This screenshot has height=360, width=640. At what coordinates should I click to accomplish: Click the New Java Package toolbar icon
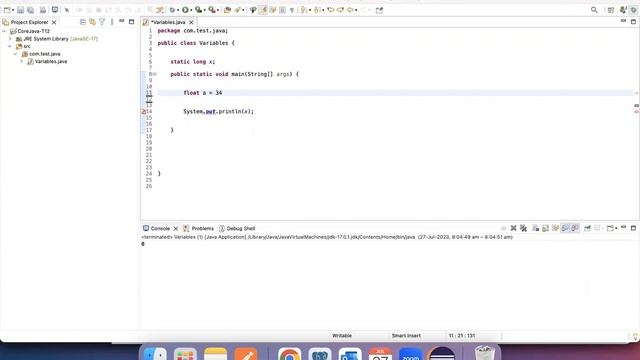point(227,10)
